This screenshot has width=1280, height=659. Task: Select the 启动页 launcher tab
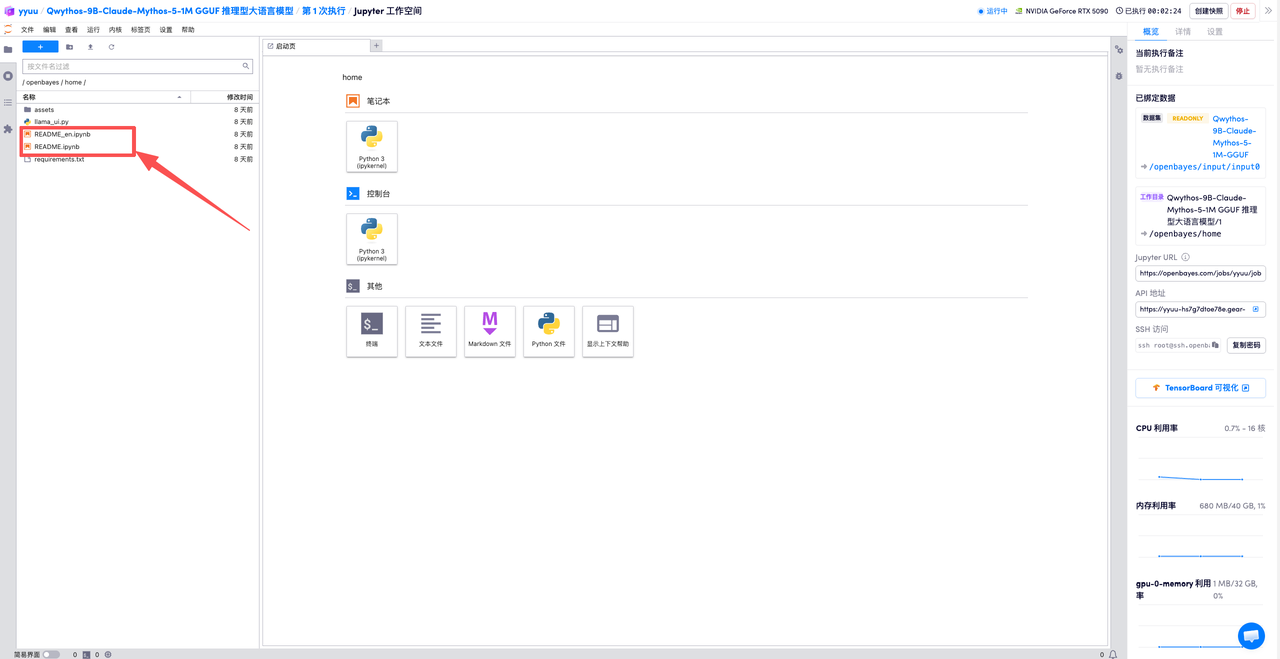[316, 46]
